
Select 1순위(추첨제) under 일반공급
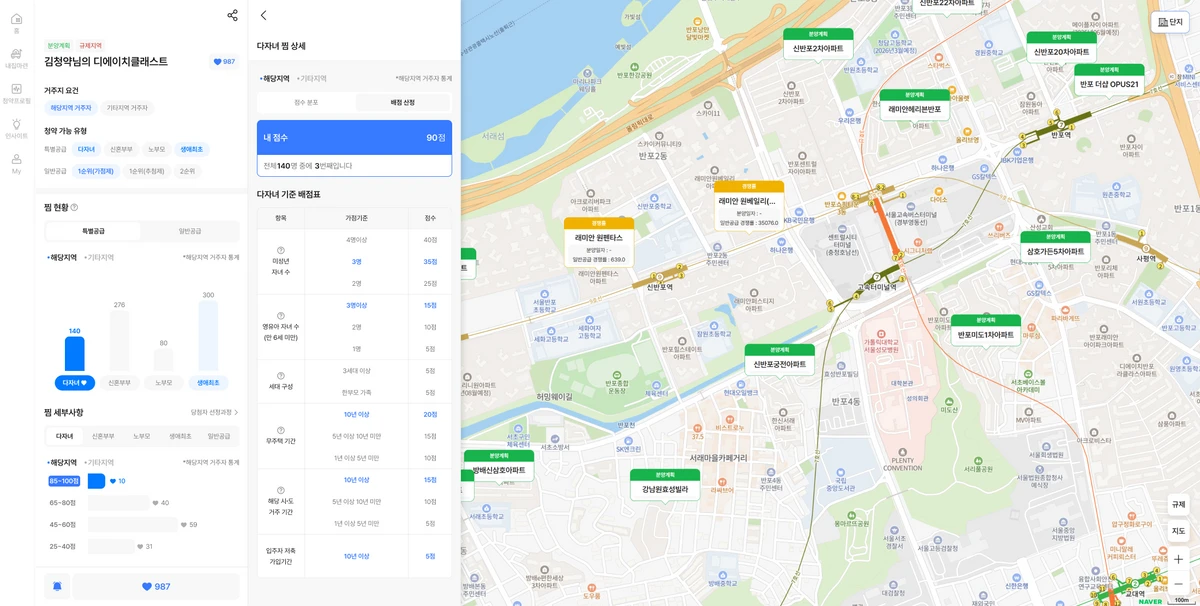[x=147, y=171]
